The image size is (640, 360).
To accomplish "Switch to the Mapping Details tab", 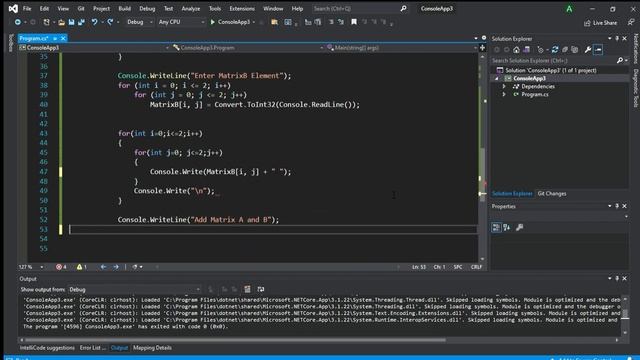I will pyautogui.click(x=152, y=348).
